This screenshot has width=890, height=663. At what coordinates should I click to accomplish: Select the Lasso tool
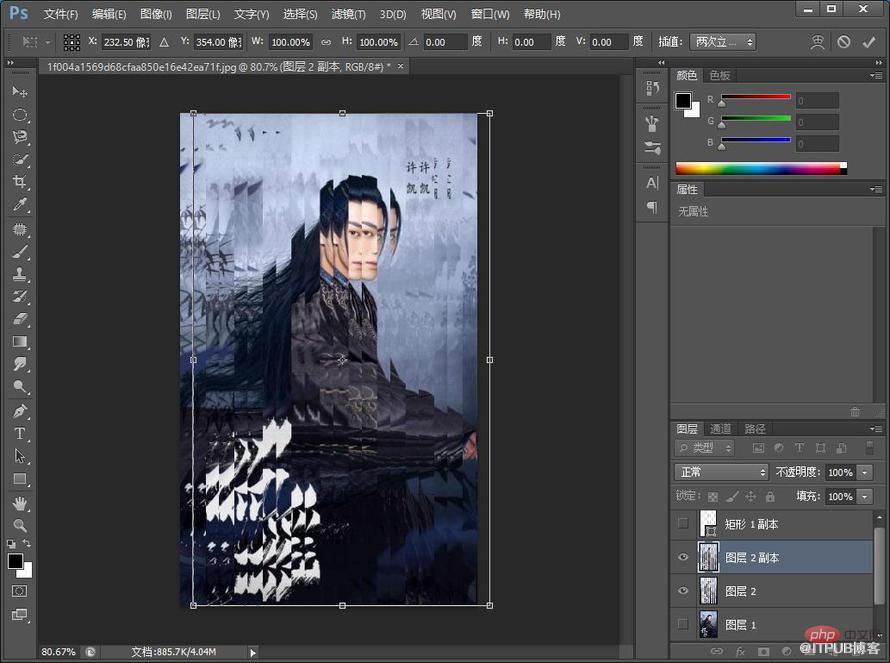click(x=20, y=137)
